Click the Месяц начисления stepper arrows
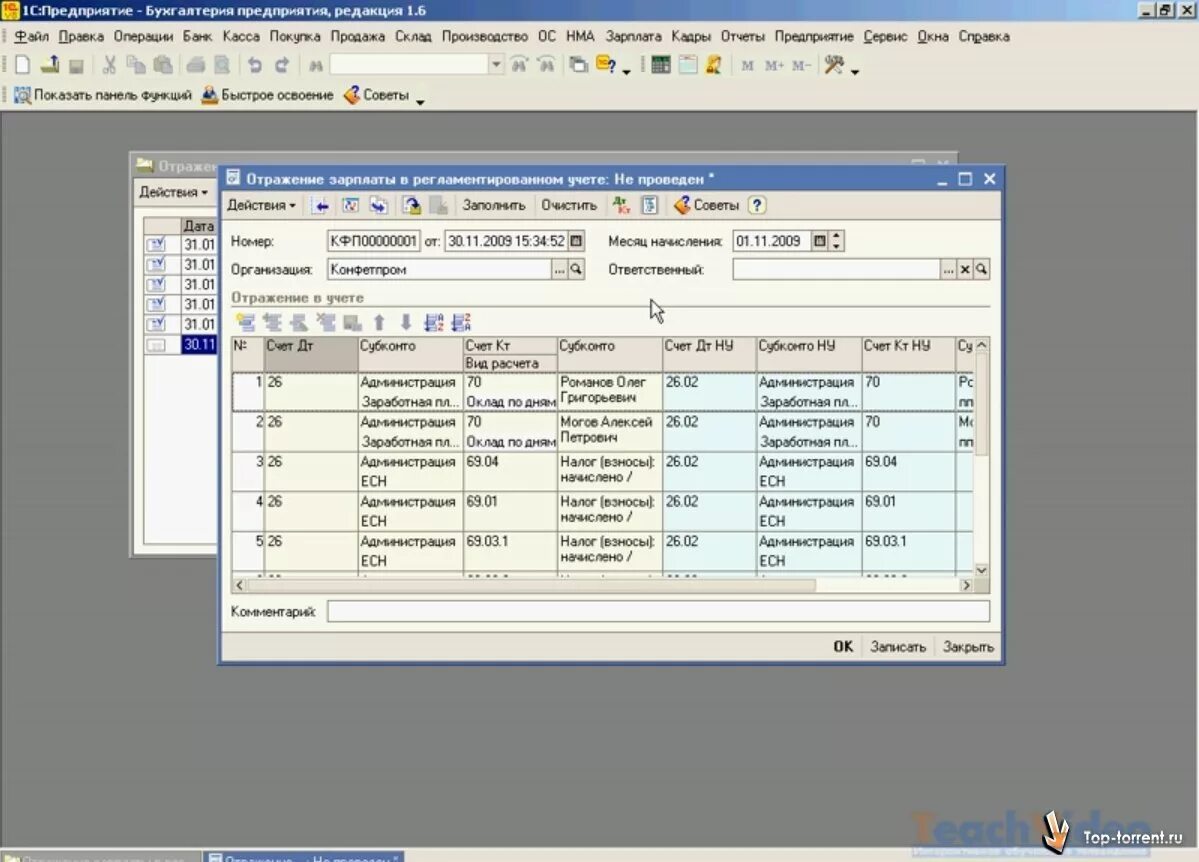Viewport: 1199px width, 862px height. tap(837, 242)
